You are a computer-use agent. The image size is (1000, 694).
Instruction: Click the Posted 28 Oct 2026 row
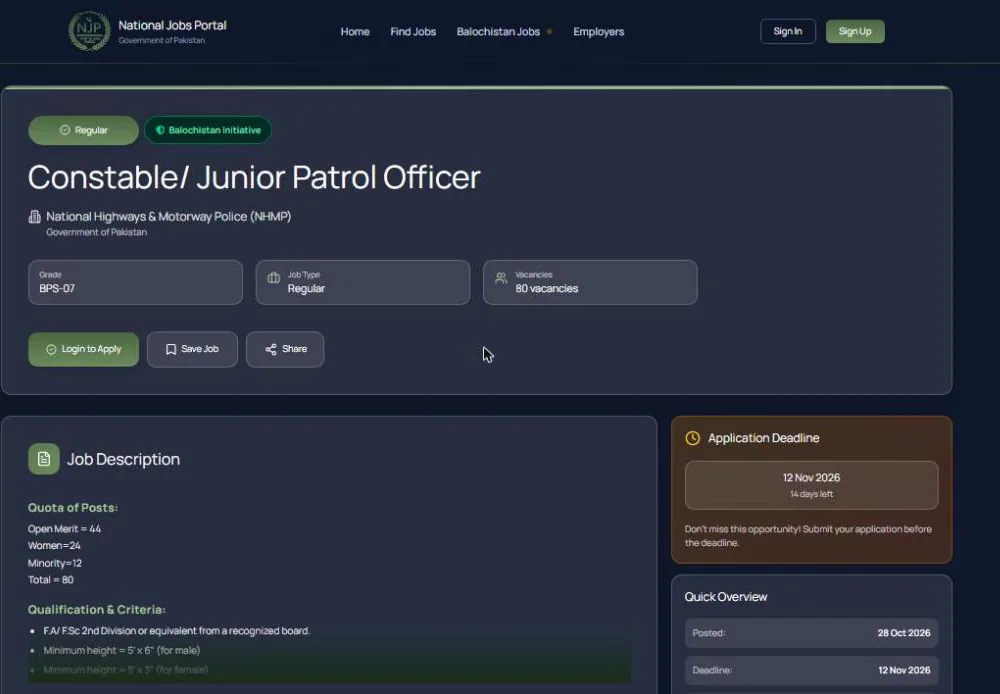pyautogui.click(x=811, y=633)
